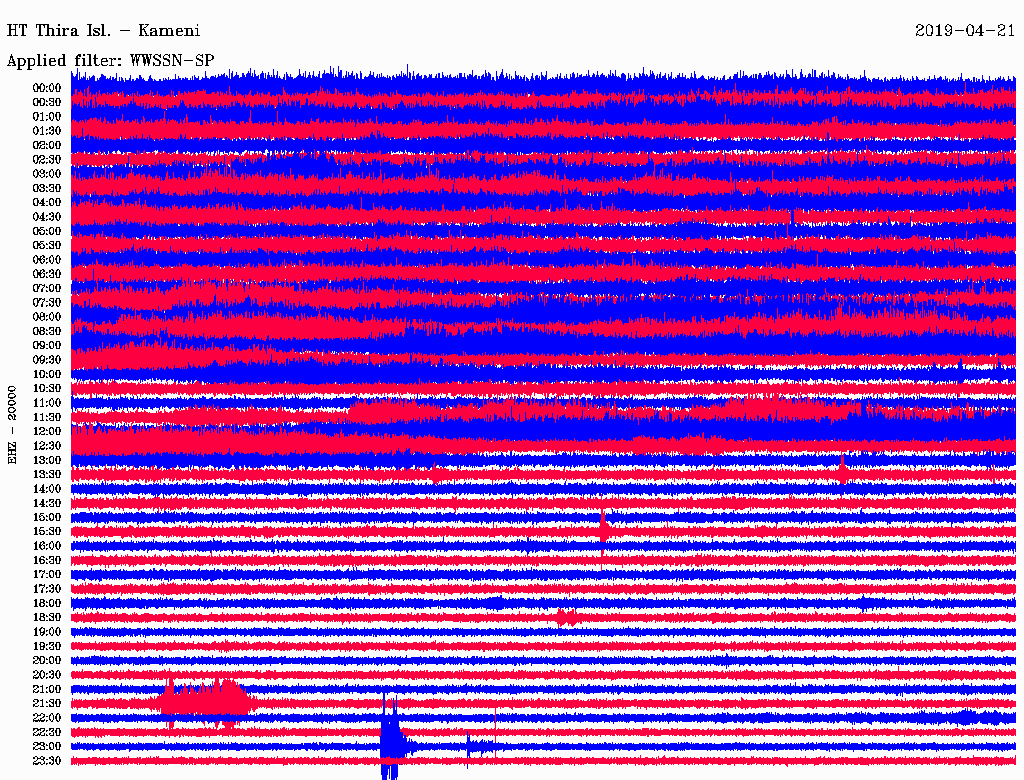Click the 12:30 time label
The image size is (1024, 780).
click(47, 446)
